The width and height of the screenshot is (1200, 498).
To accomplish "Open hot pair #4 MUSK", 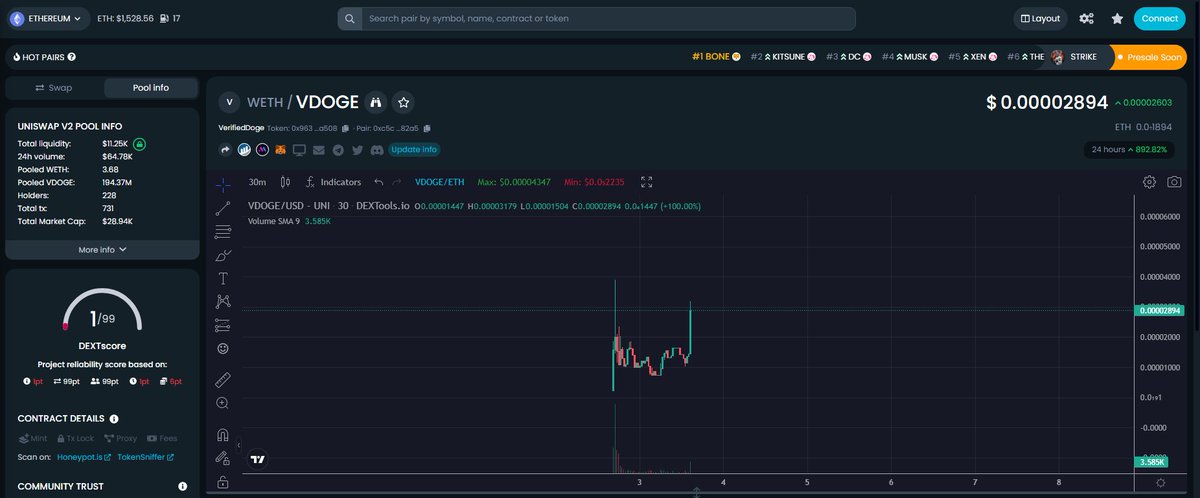I will (x=910, y=57).
